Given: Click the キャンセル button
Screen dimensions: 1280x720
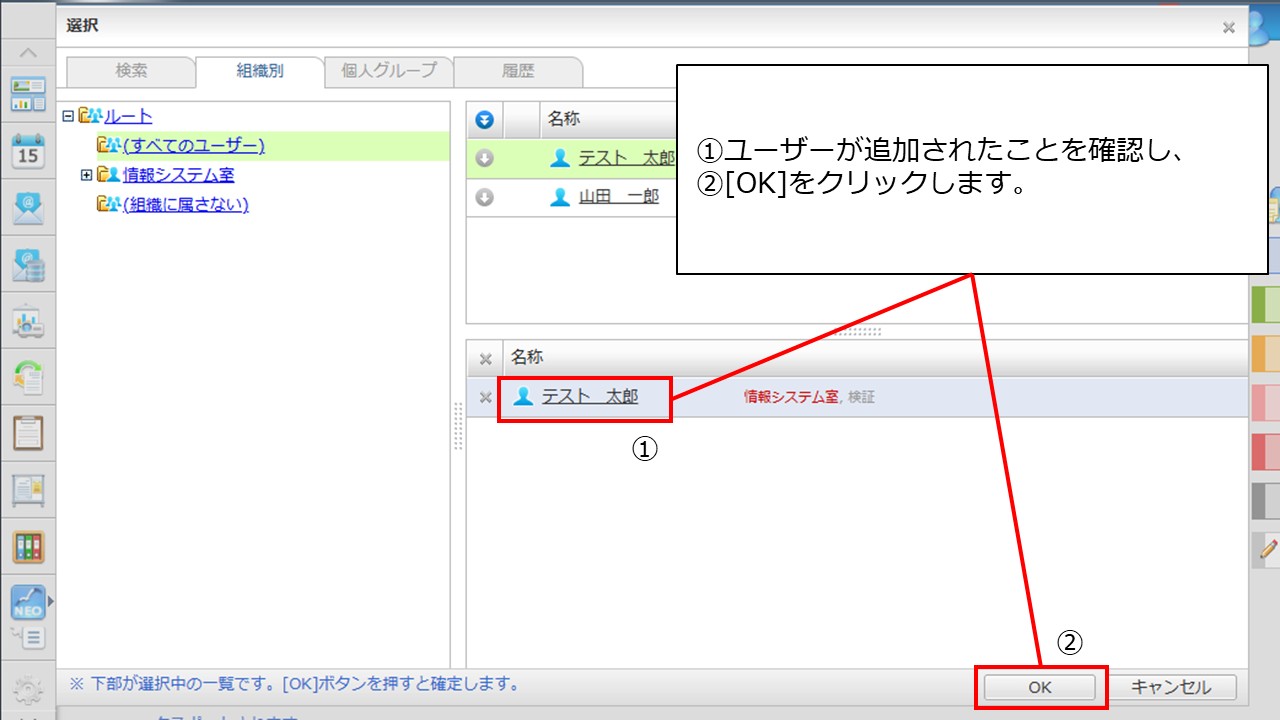Looking at the screenshot, I should pyautogui.click(x=1171, y=687).
